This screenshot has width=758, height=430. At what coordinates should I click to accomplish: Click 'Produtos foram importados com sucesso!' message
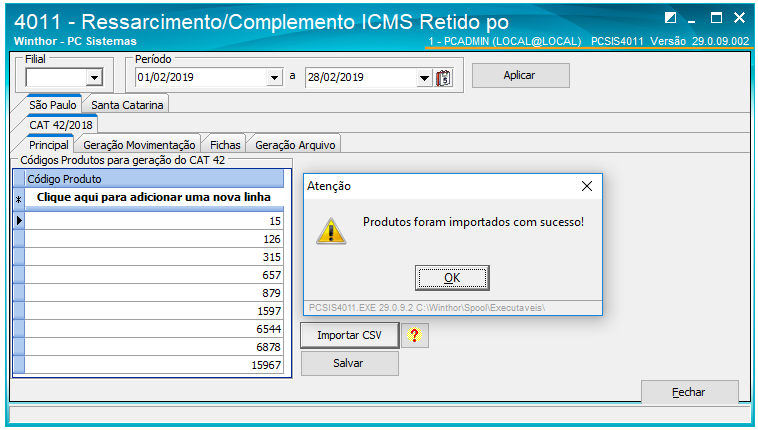click(x=473, y=222)
